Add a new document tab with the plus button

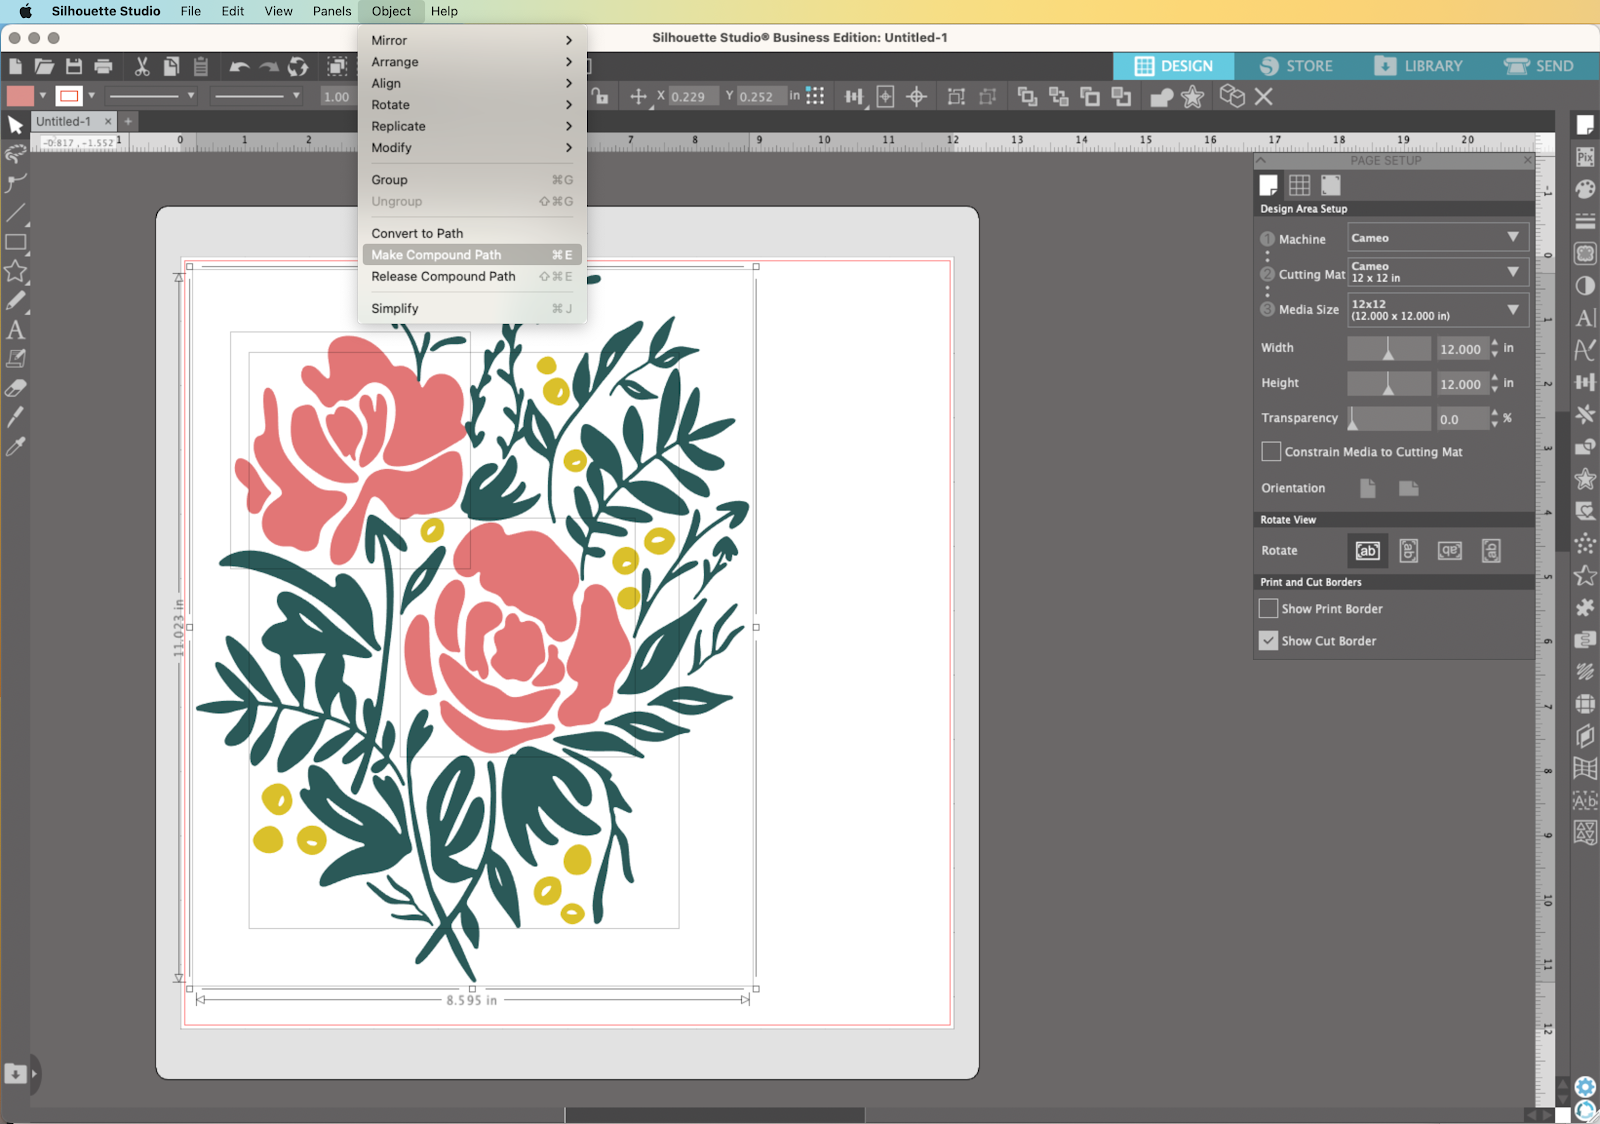pyautogui.click(x=128, y=121)
